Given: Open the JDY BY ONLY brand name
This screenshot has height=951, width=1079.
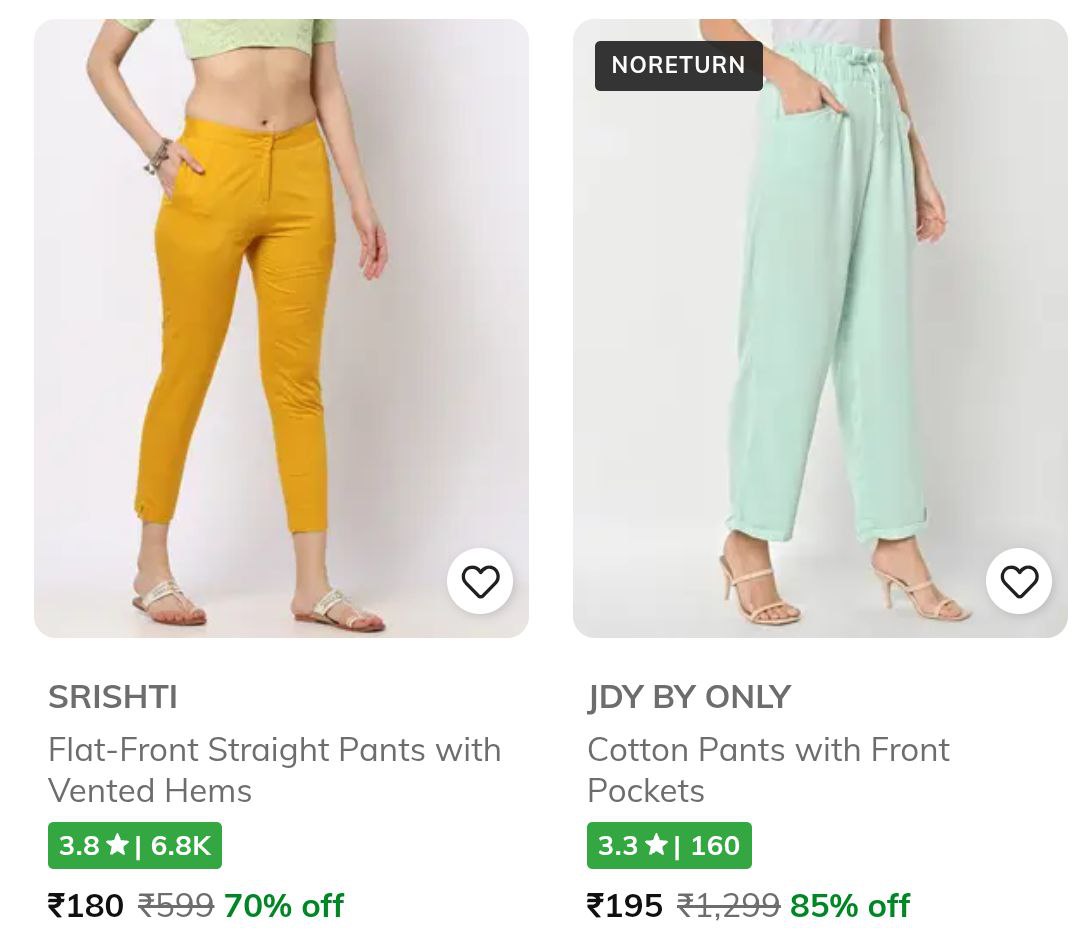Looking at the screenshot, I should [x=689, y=697].
